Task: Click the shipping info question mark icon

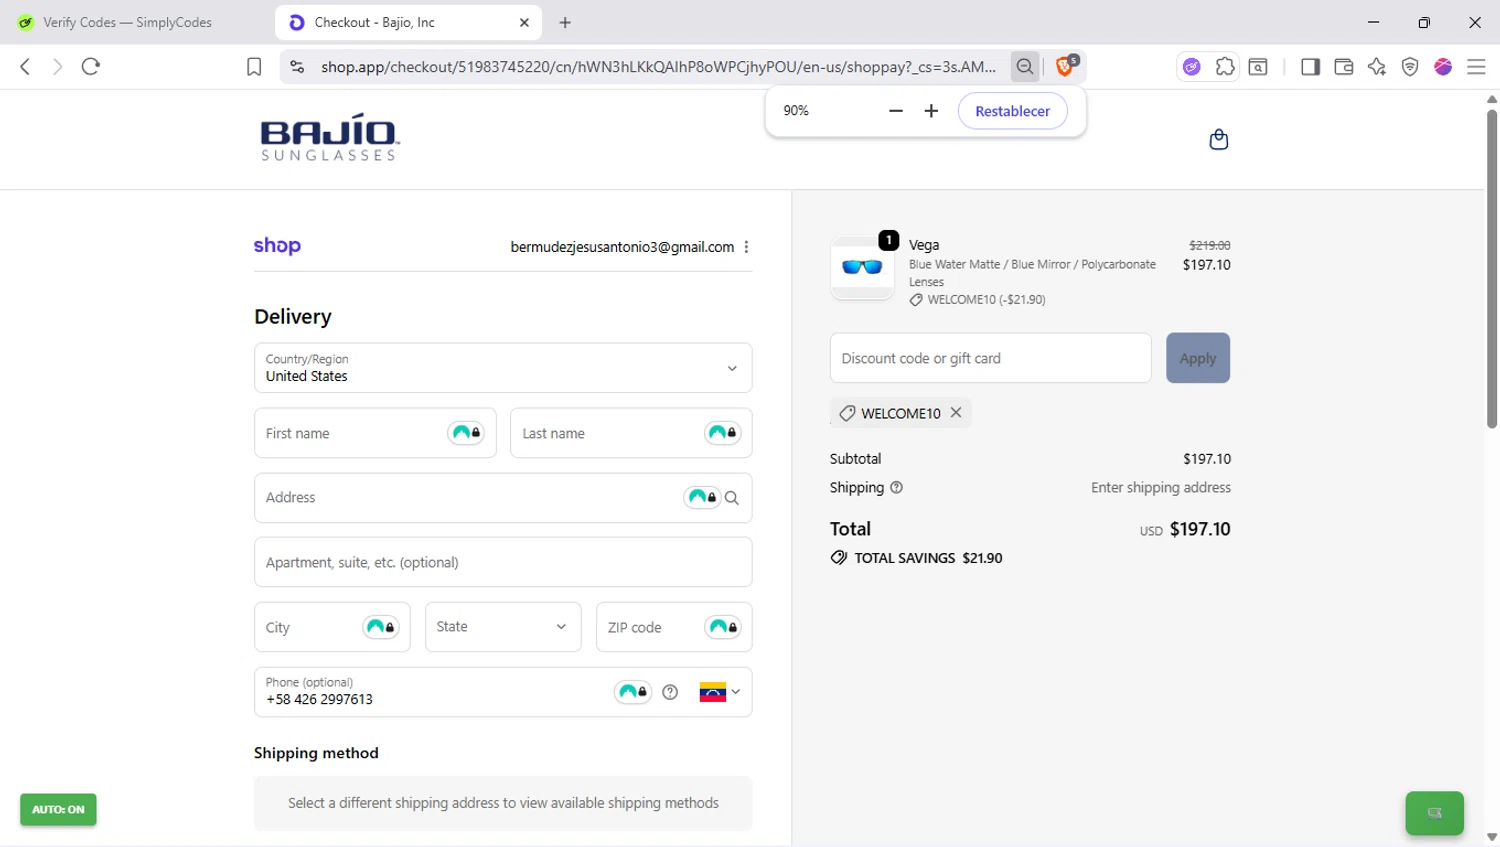Action: (896, 487)
